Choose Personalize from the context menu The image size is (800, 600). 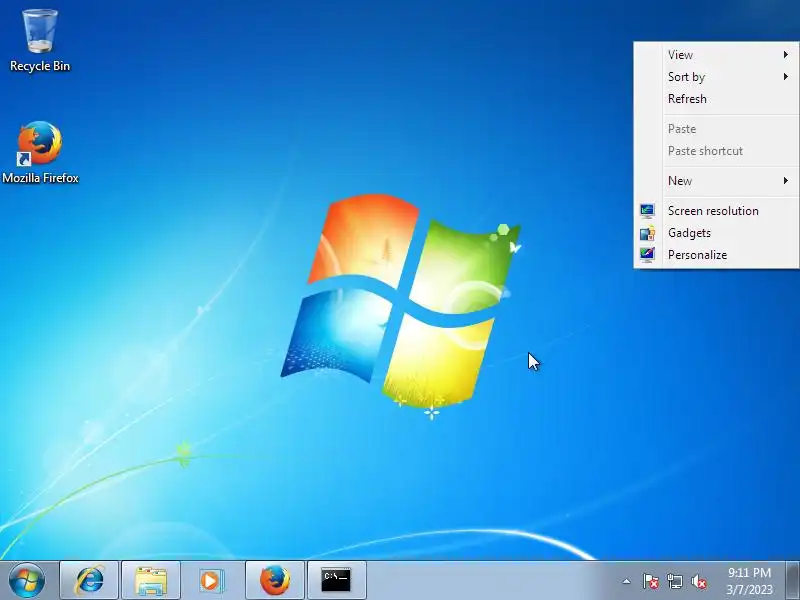pos(717,255)
